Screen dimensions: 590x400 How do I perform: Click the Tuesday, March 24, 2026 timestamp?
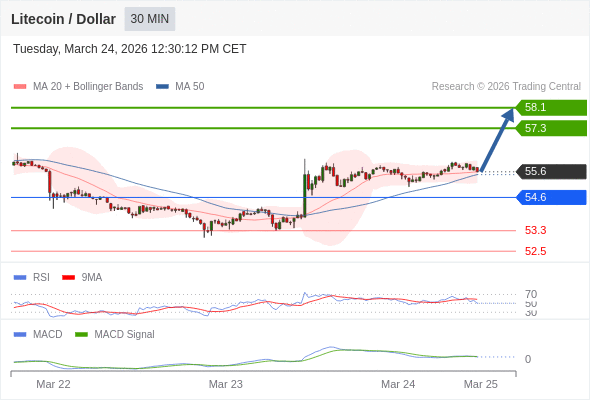(x=129, y=49)
